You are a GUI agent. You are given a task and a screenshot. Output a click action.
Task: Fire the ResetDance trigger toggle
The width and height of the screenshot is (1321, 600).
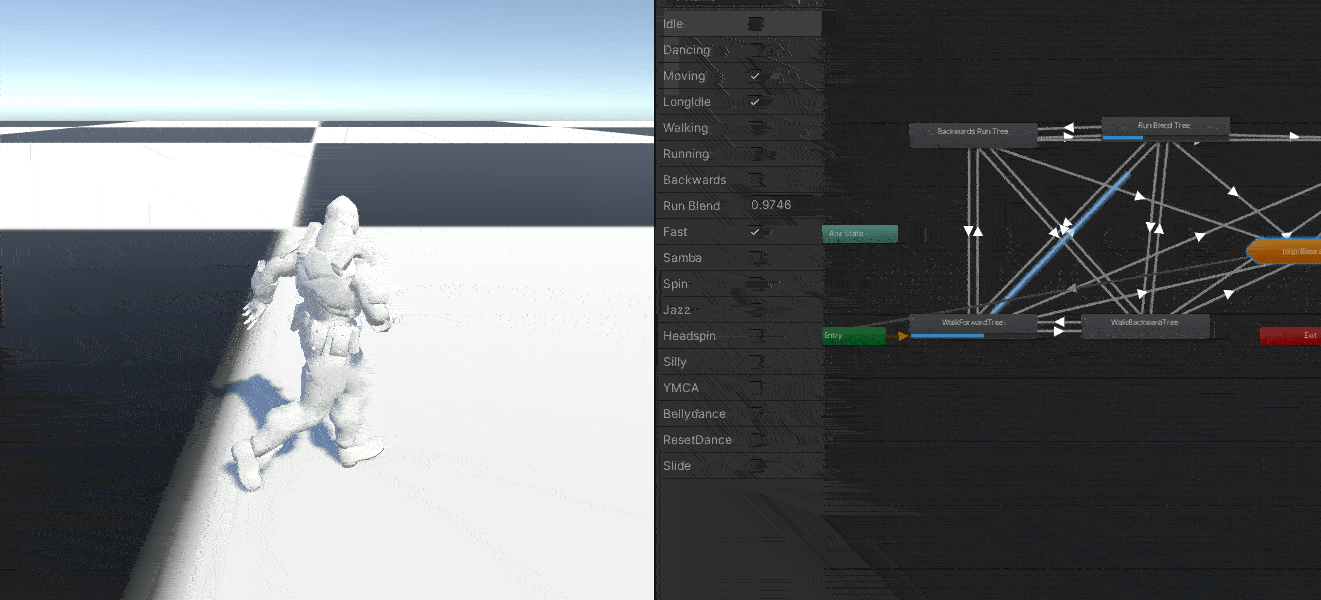(756, 439)
